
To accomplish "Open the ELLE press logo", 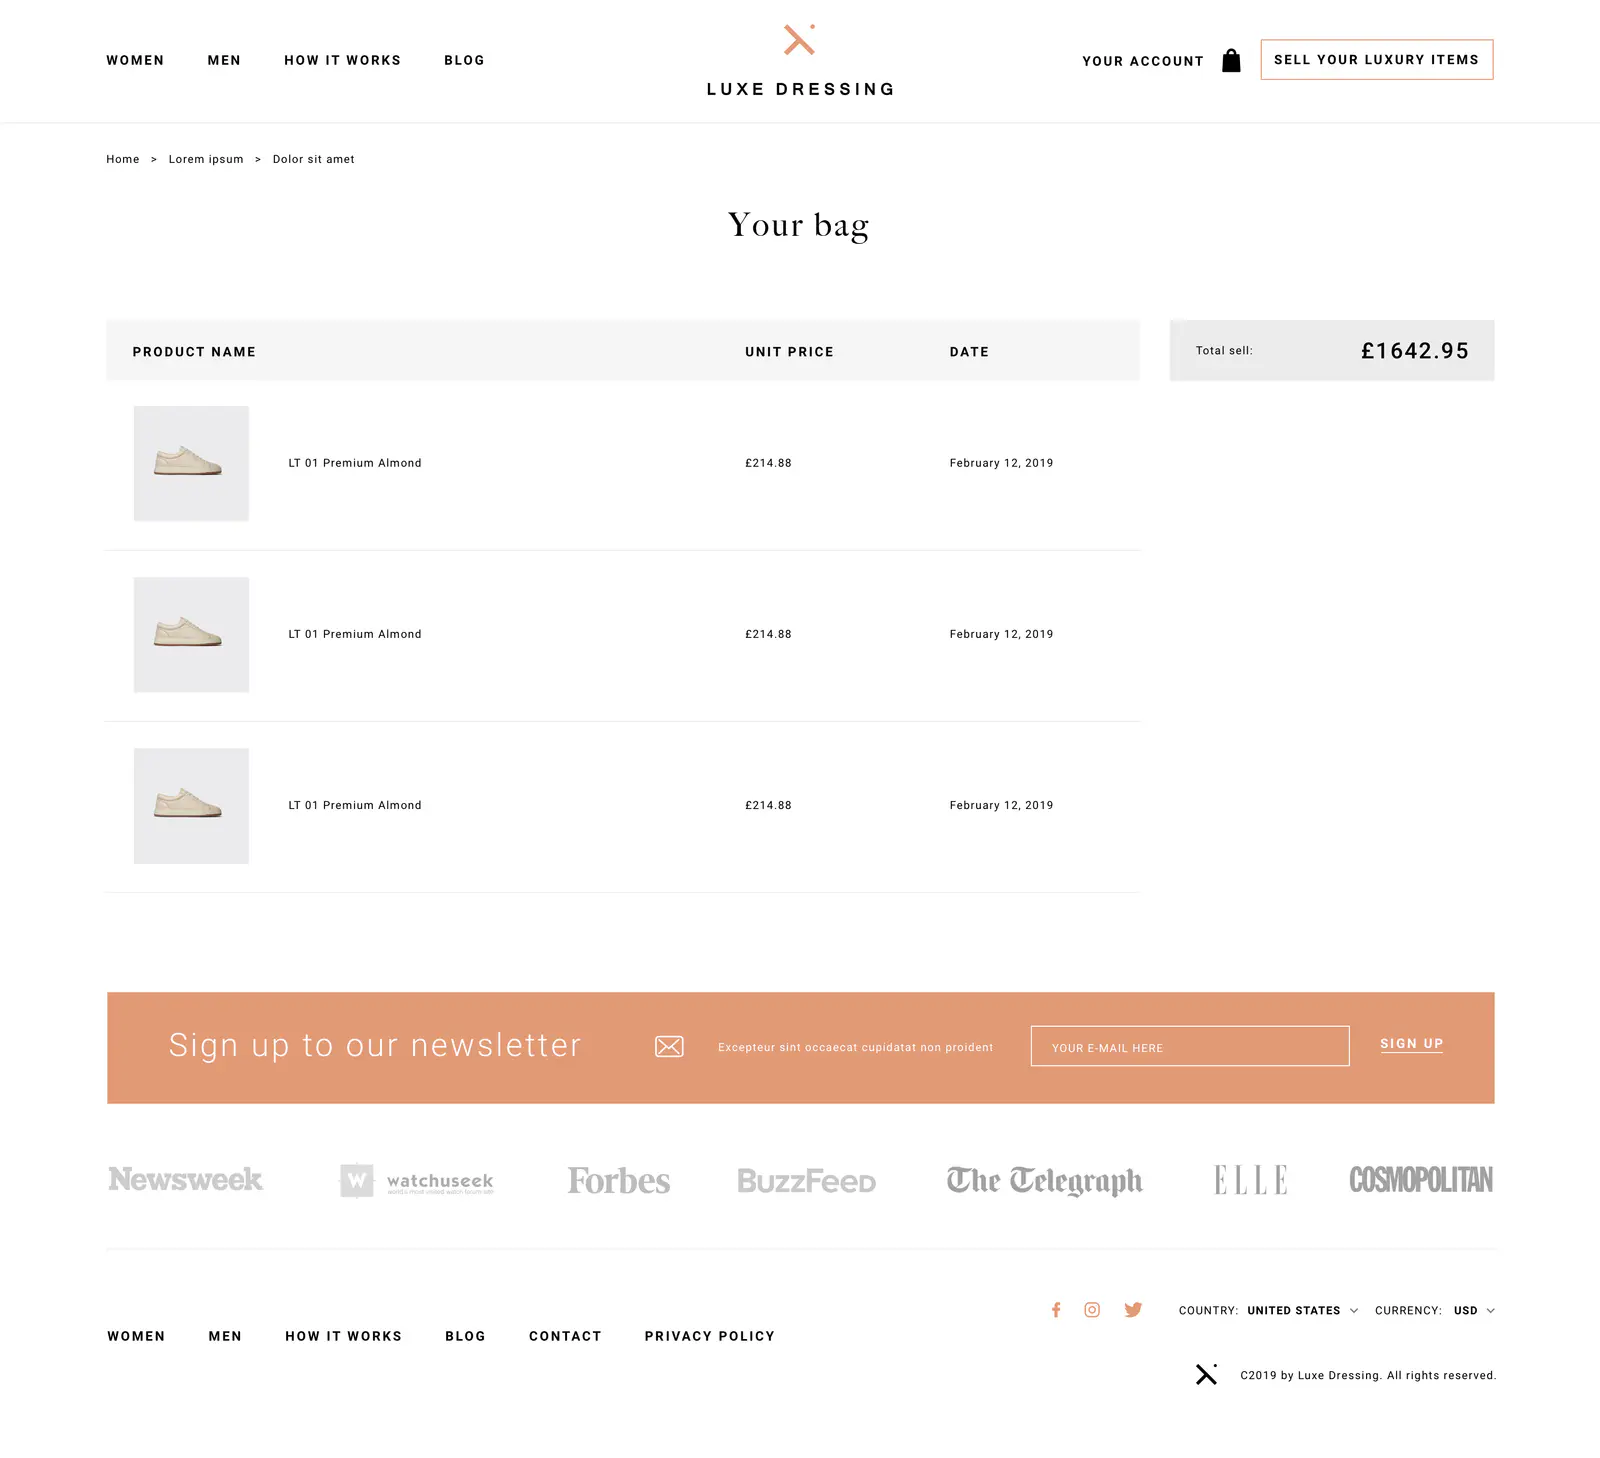I will point(1251,1180).
